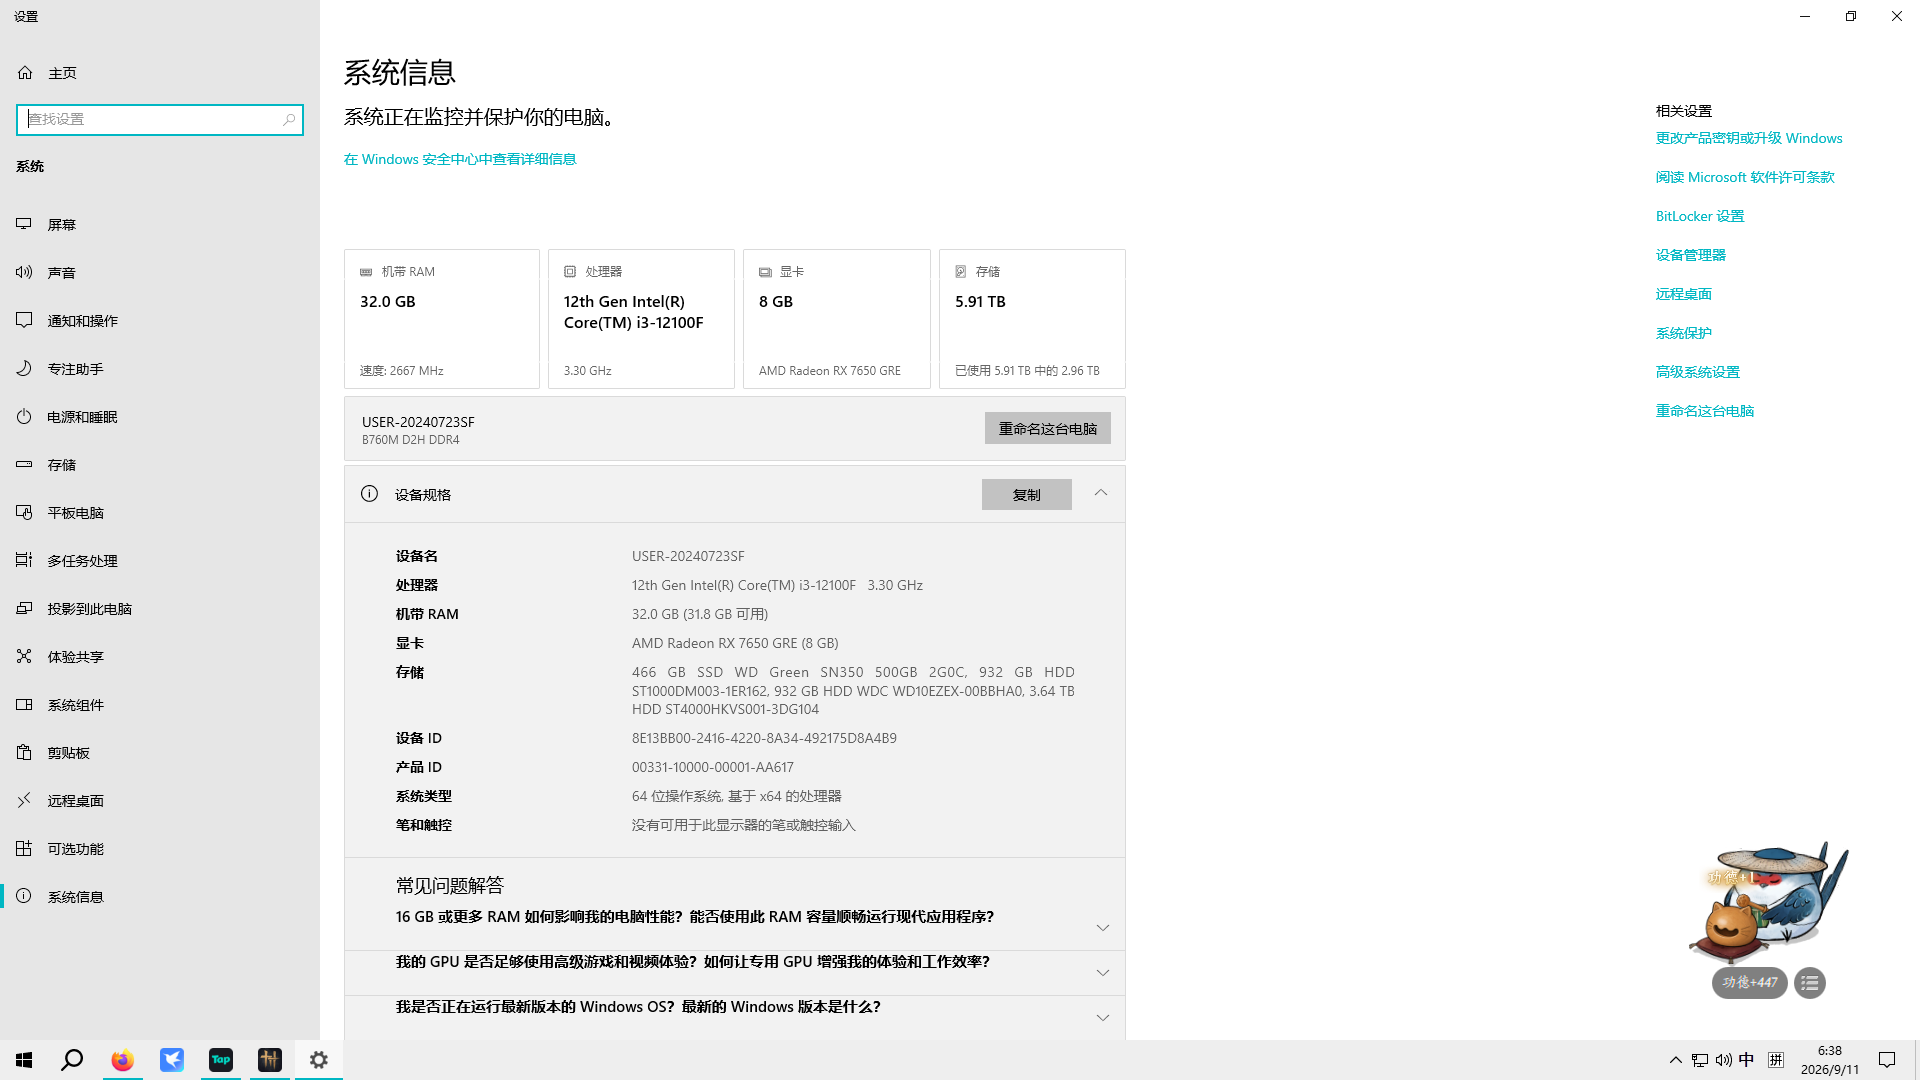Collapse the 设备规格 section chevron
This screenshot has height=1080, width=1920.
tap(1101, 493)
